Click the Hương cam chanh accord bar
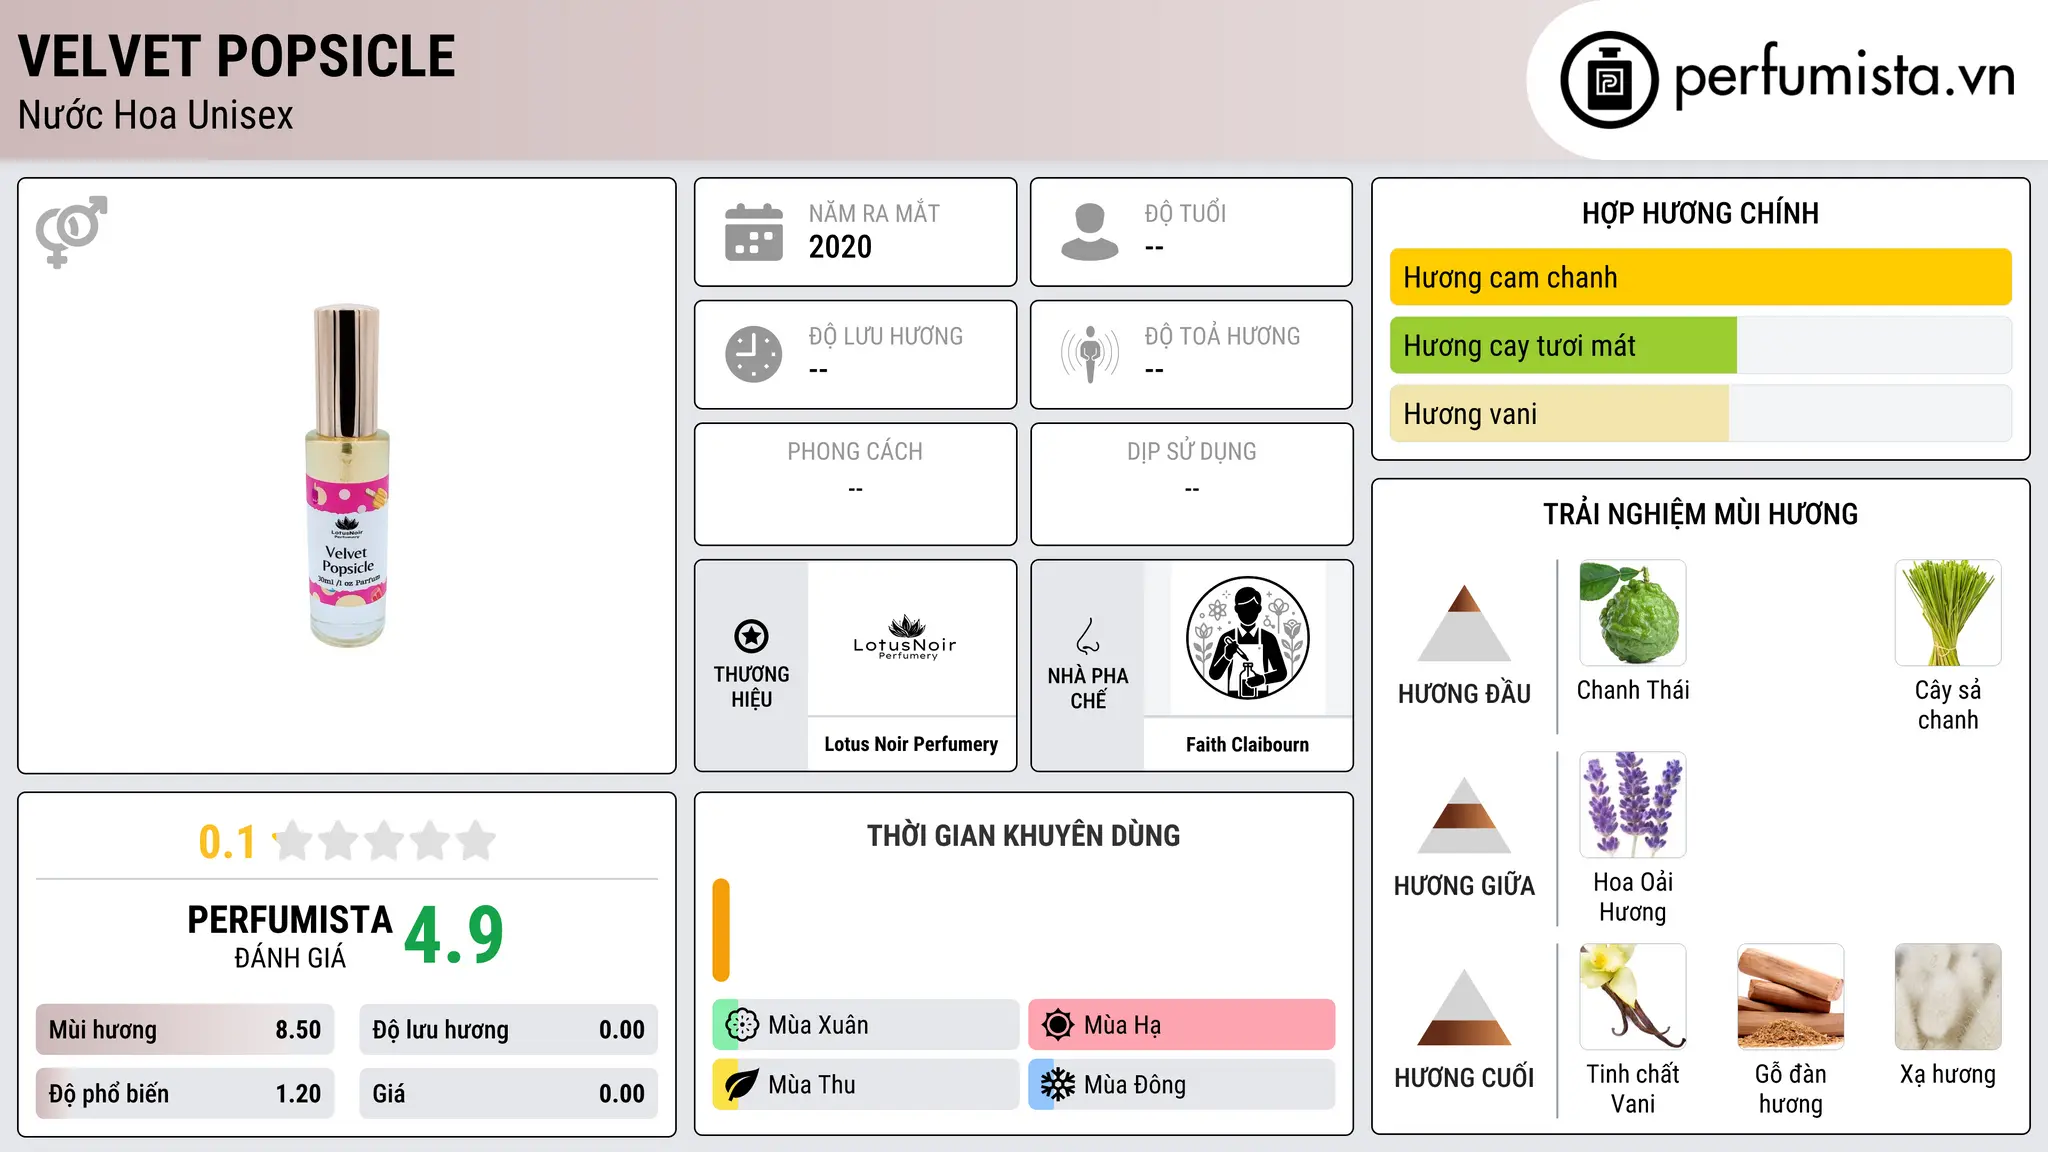The width and height of the screenshot is (2048, 1152). point(1700,277)
